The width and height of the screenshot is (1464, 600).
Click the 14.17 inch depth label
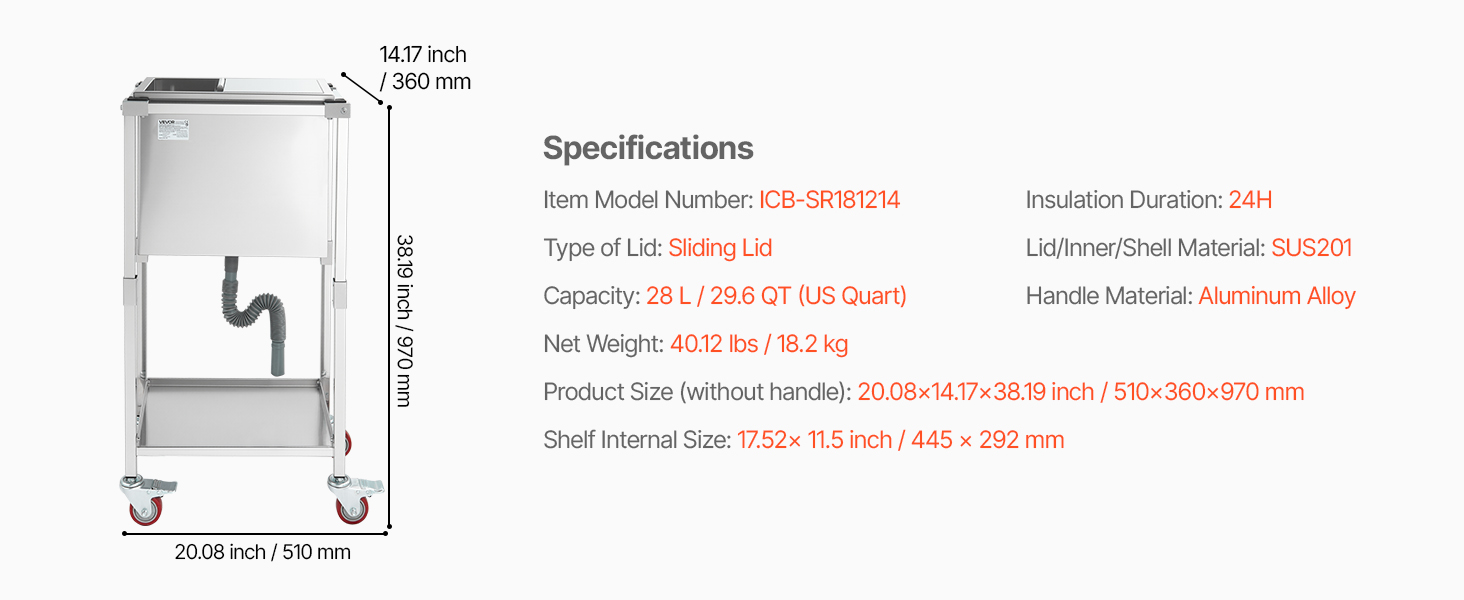point(425,68)
